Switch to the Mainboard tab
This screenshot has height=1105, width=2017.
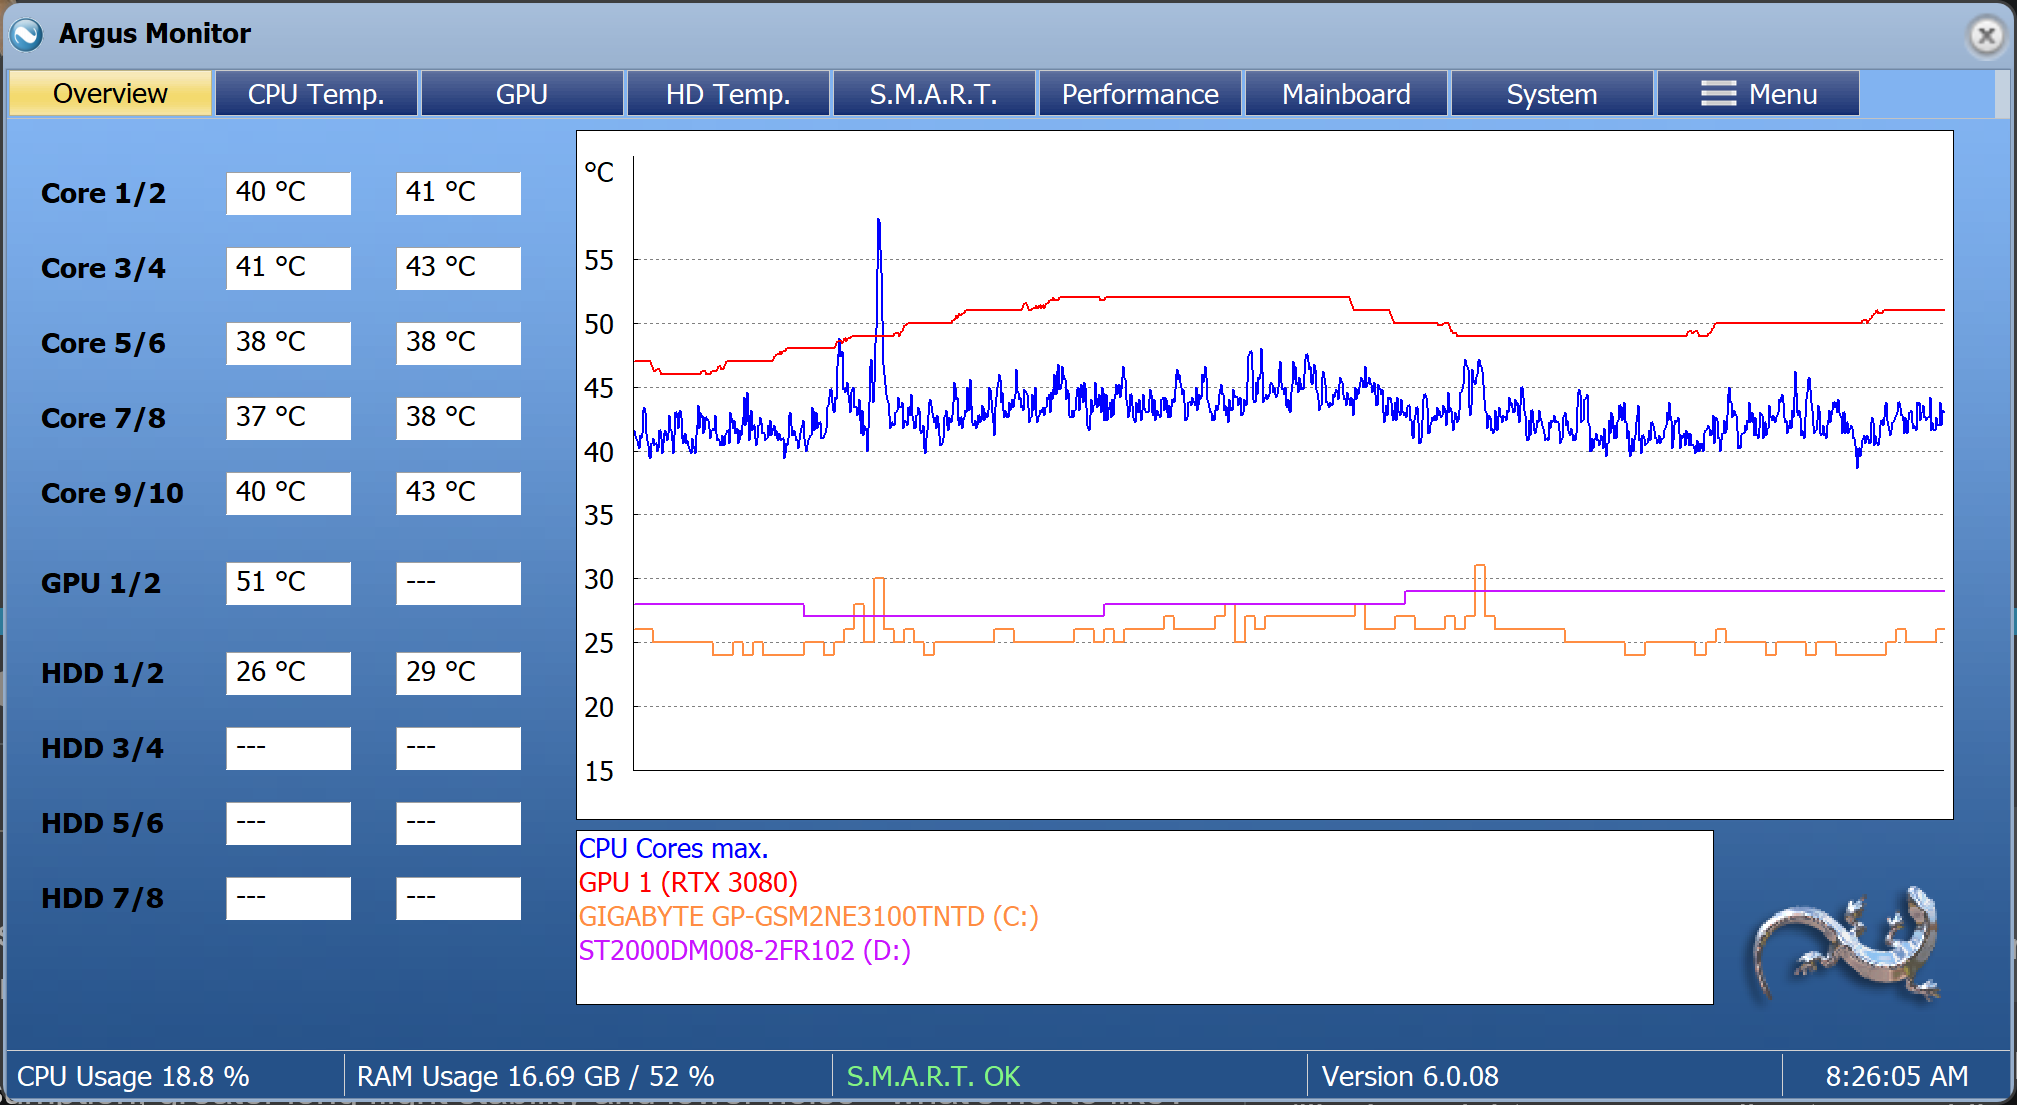click(x=1346, y=94)
